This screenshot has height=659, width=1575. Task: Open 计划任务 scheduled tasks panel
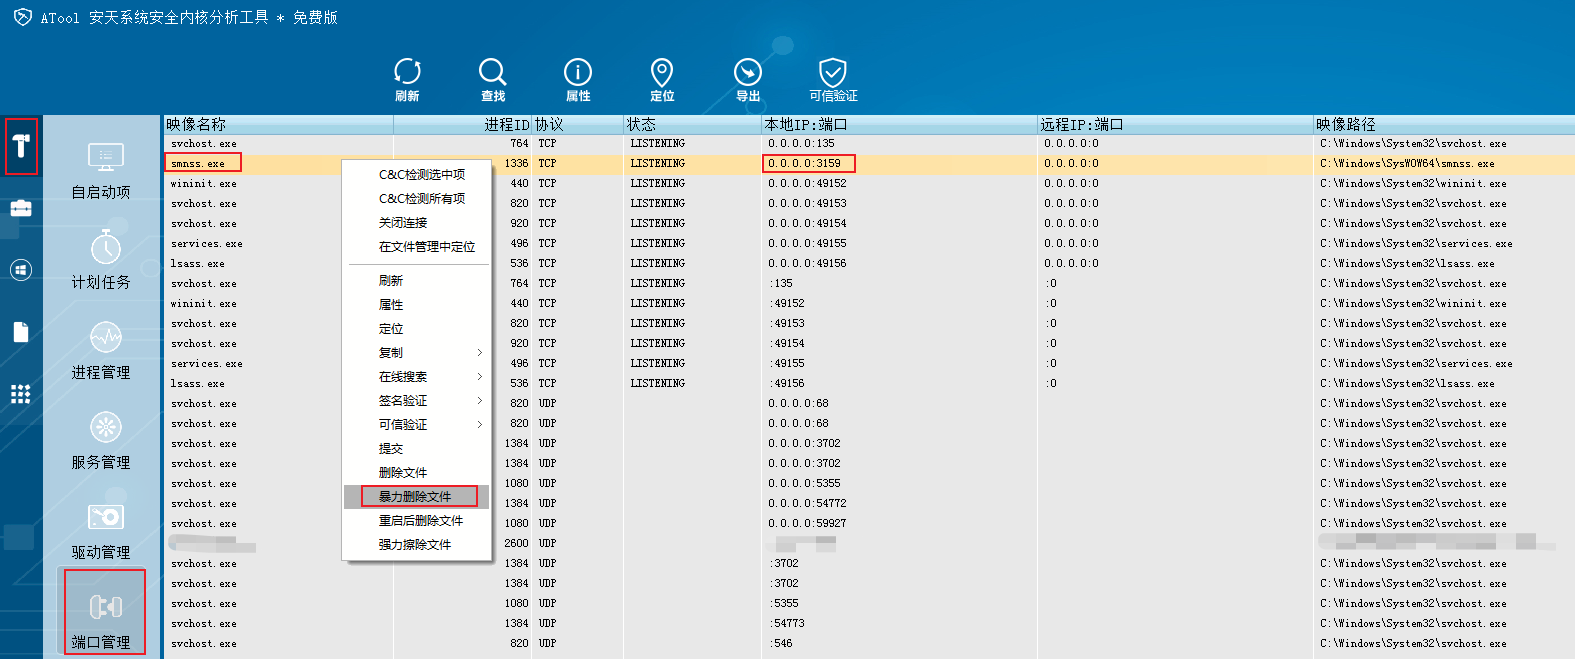coord(101,260)
